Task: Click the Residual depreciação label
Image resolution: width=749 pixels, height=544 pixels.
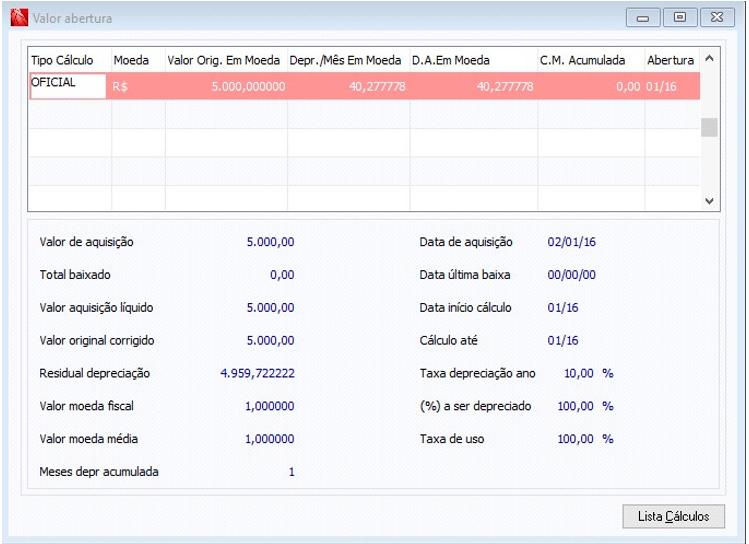Action: 95,373
